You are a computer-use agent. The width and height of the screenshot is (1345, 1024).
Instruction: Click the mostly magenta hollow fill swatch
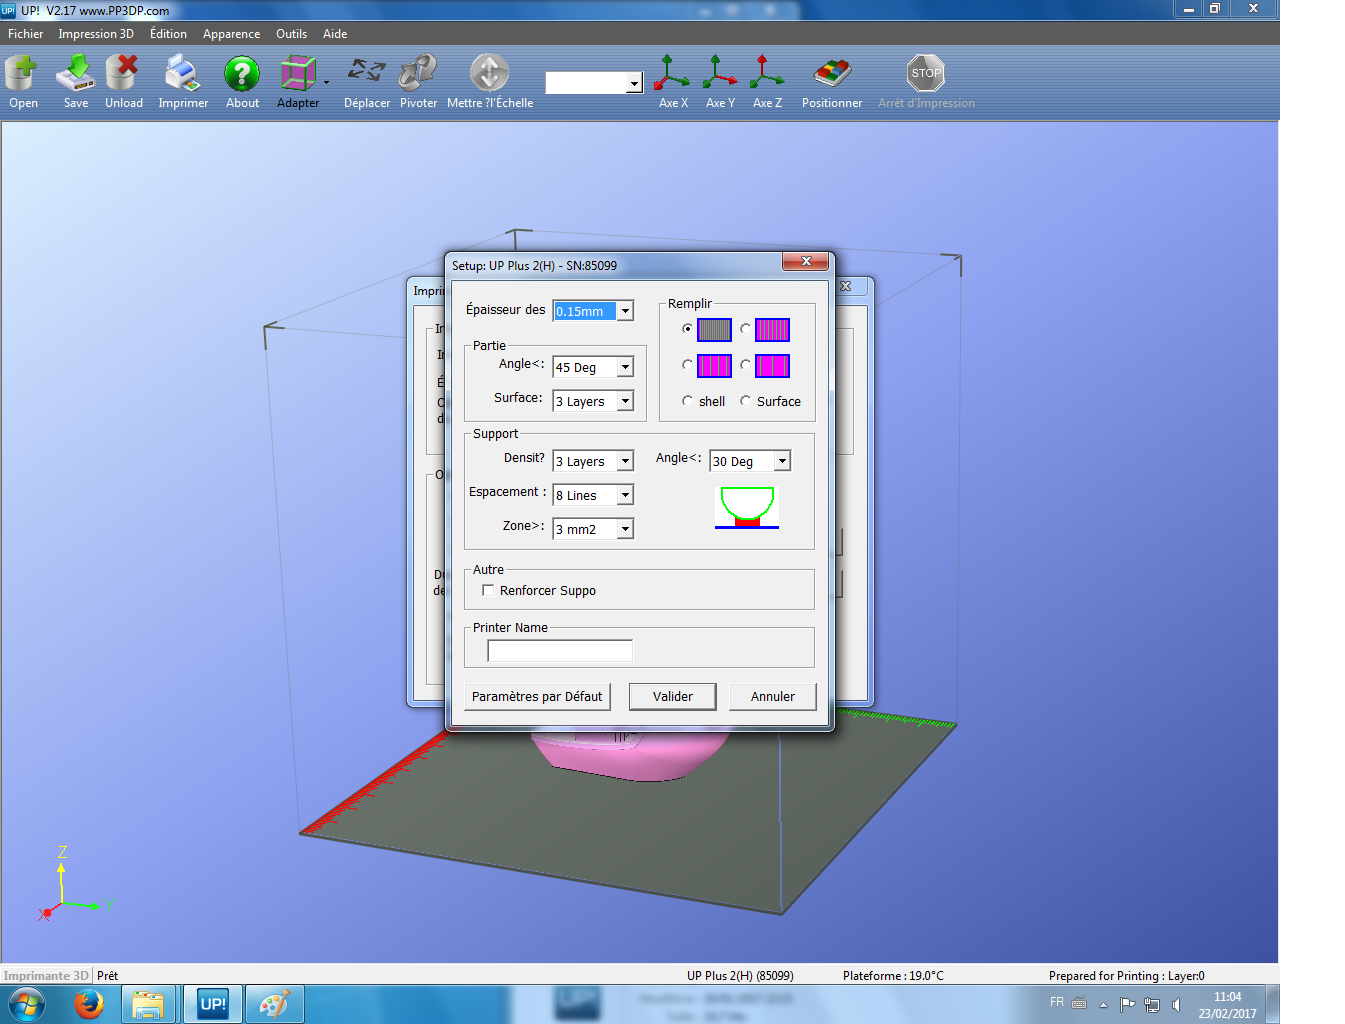click(x=772, y=365)
